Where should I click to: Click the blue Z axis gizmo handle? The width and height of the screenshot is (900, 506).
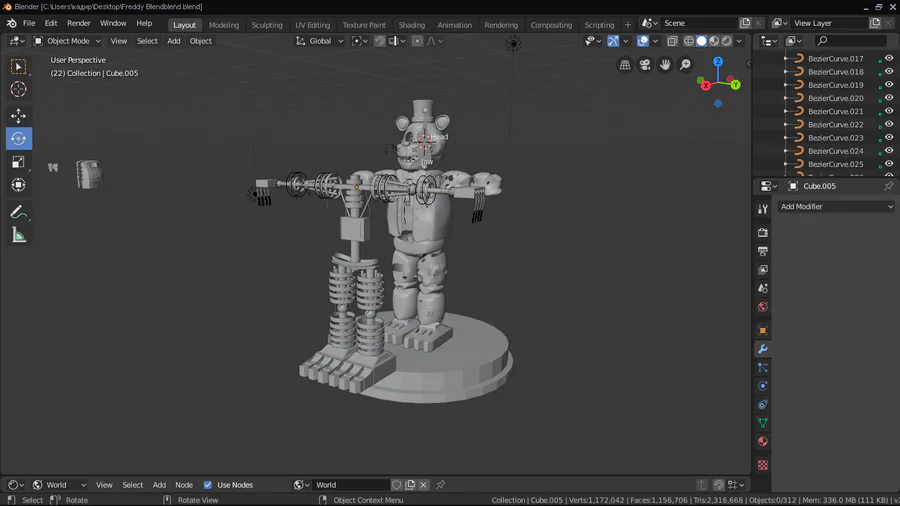click(x=718, y=61)
